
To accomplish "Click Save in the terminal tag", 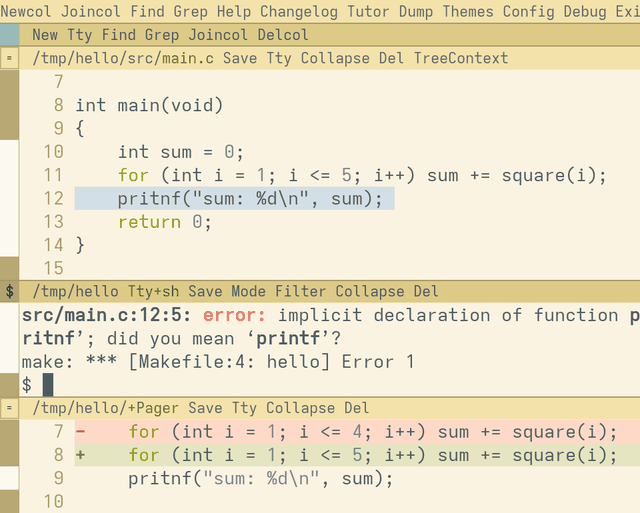I will pyautogui.click(x=205, y=291).
